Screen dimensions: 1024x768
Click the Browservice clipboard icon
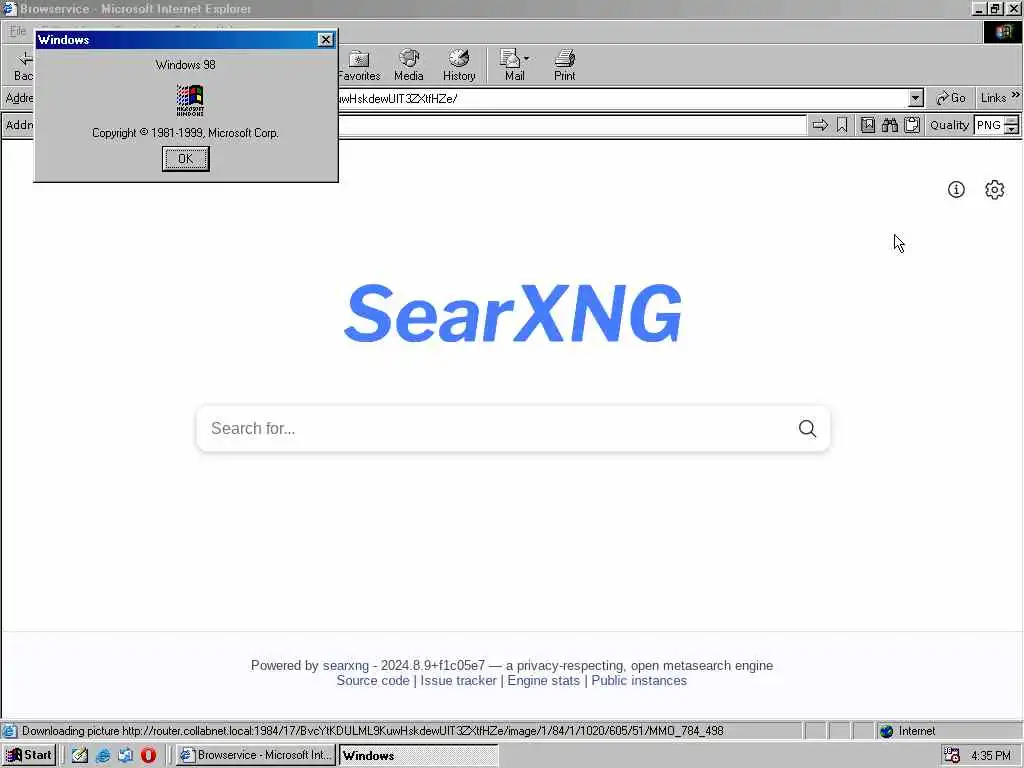pos(912,125)
